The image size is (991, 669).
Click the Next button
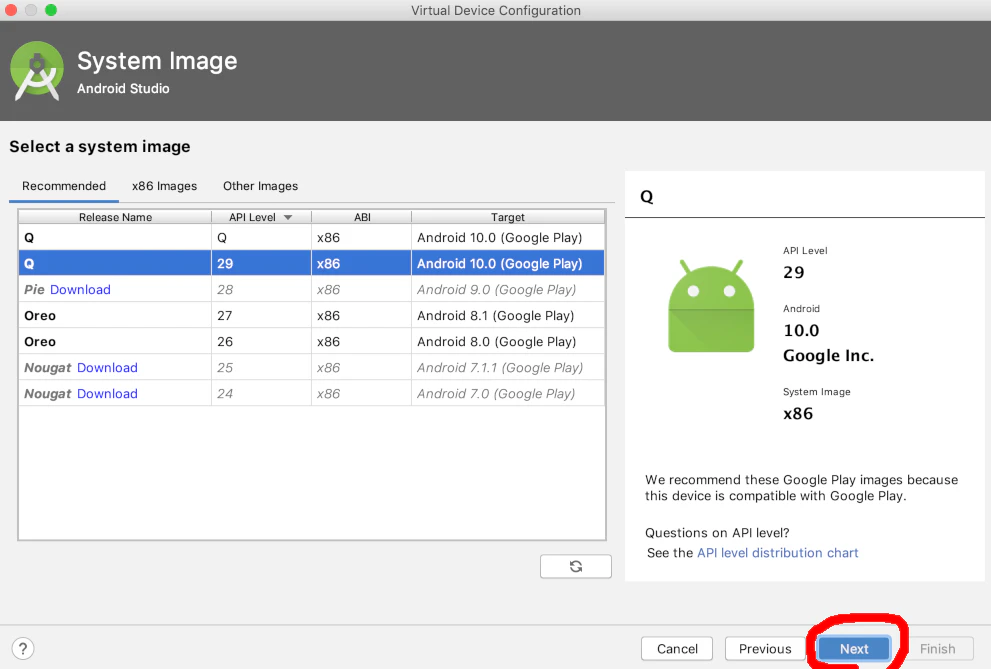coord(854,649)
